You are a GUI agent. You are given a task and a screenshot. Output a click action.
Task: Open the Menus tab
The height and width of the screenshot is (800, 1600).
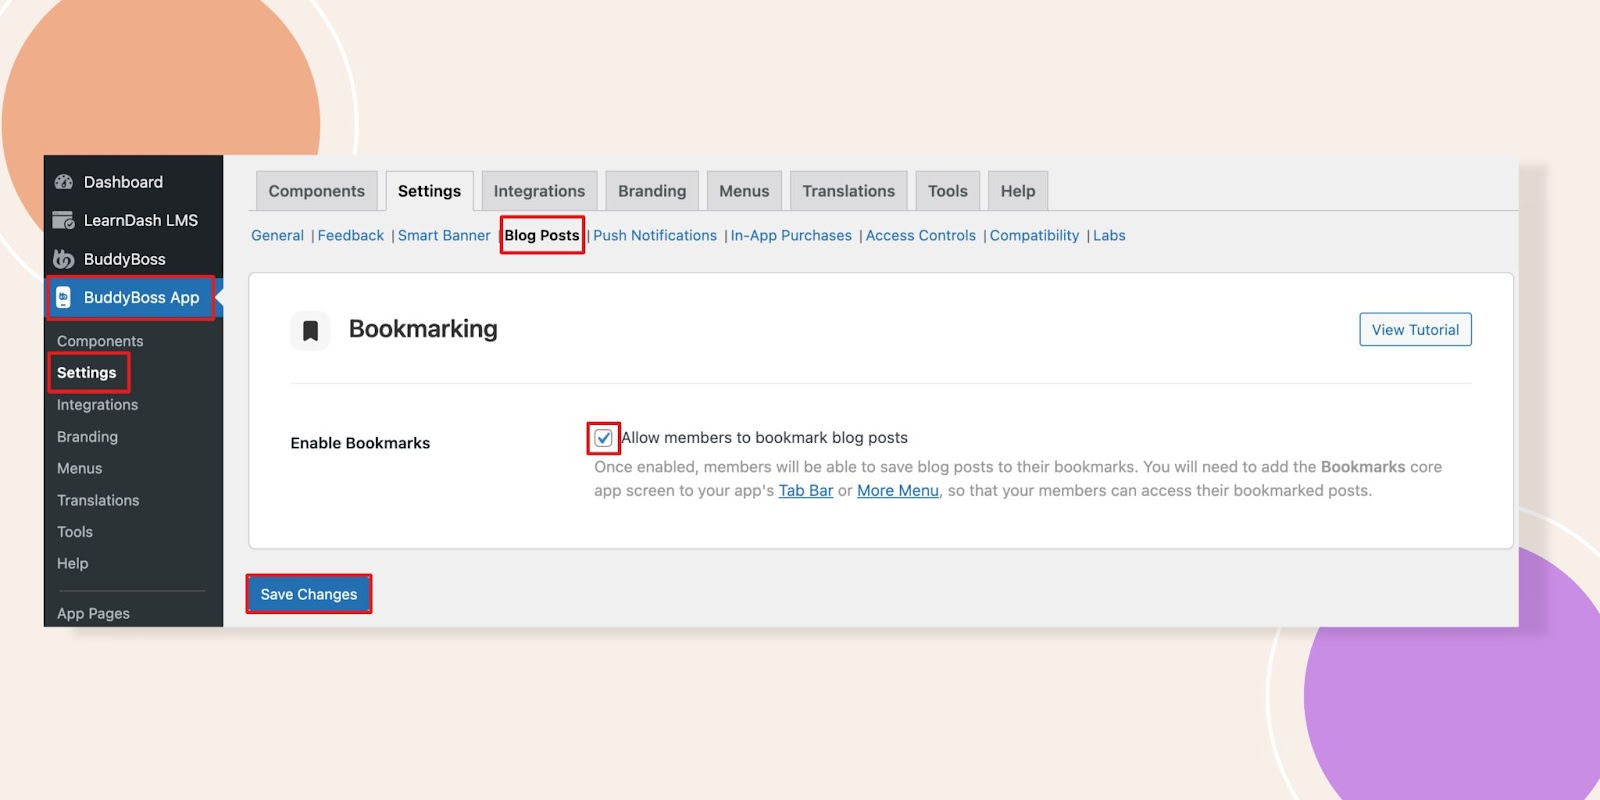tap(744, 191)
